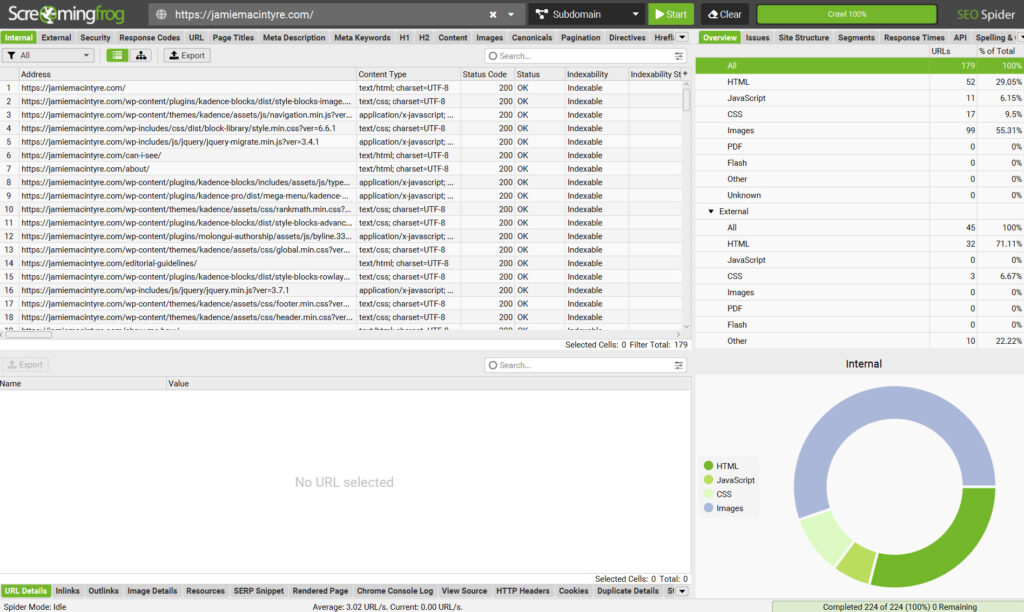Switch to list view icon

[x=118, y=56]
